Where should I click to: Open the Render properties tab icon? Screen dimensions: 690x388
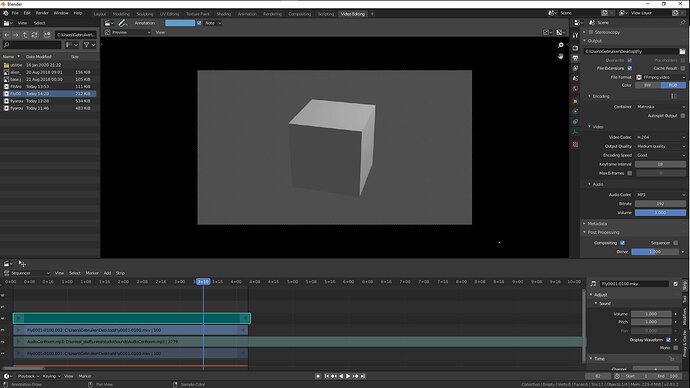coord(575,48)
